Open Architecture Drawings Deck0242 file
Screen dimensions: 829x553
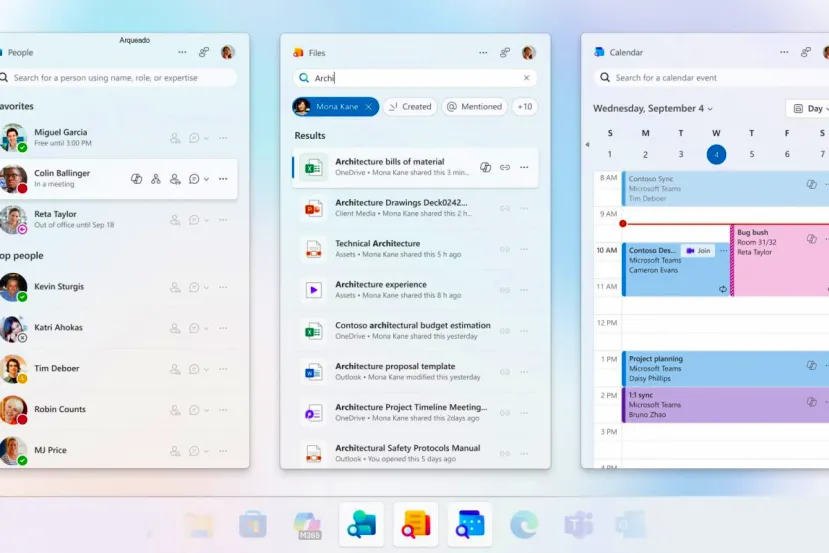coord(416,208)
